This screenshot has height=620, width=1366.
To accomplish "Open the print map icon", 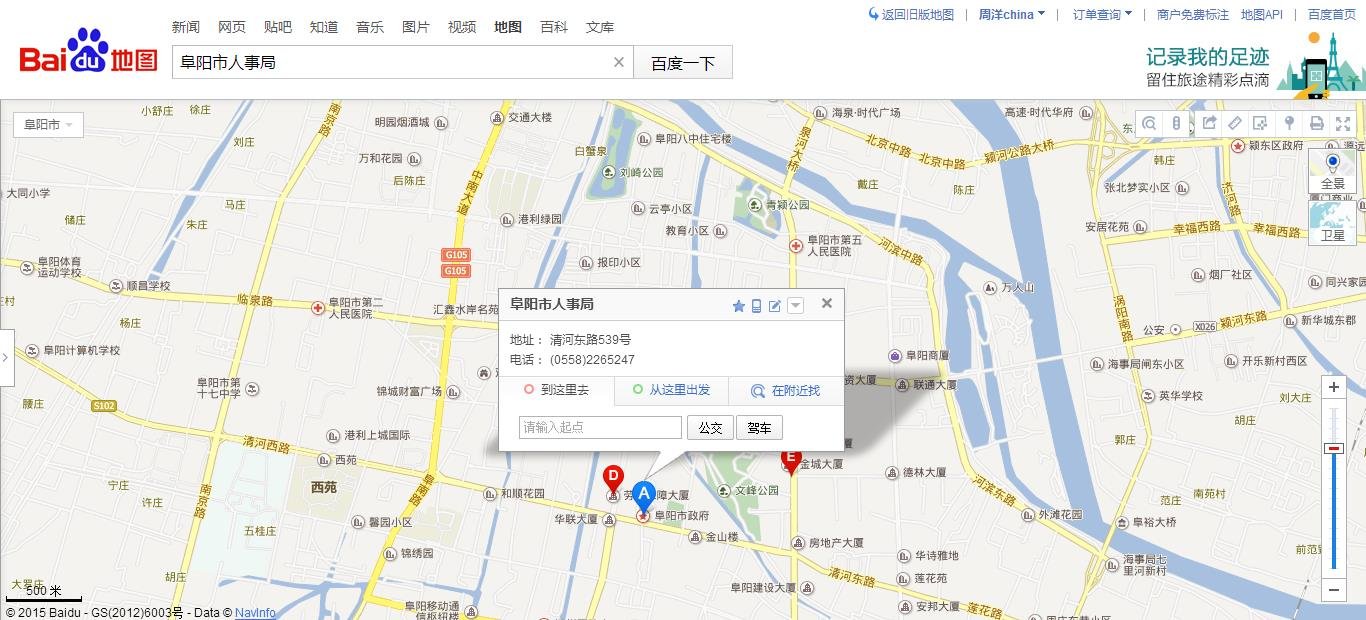I will [x=1317, y=124].
